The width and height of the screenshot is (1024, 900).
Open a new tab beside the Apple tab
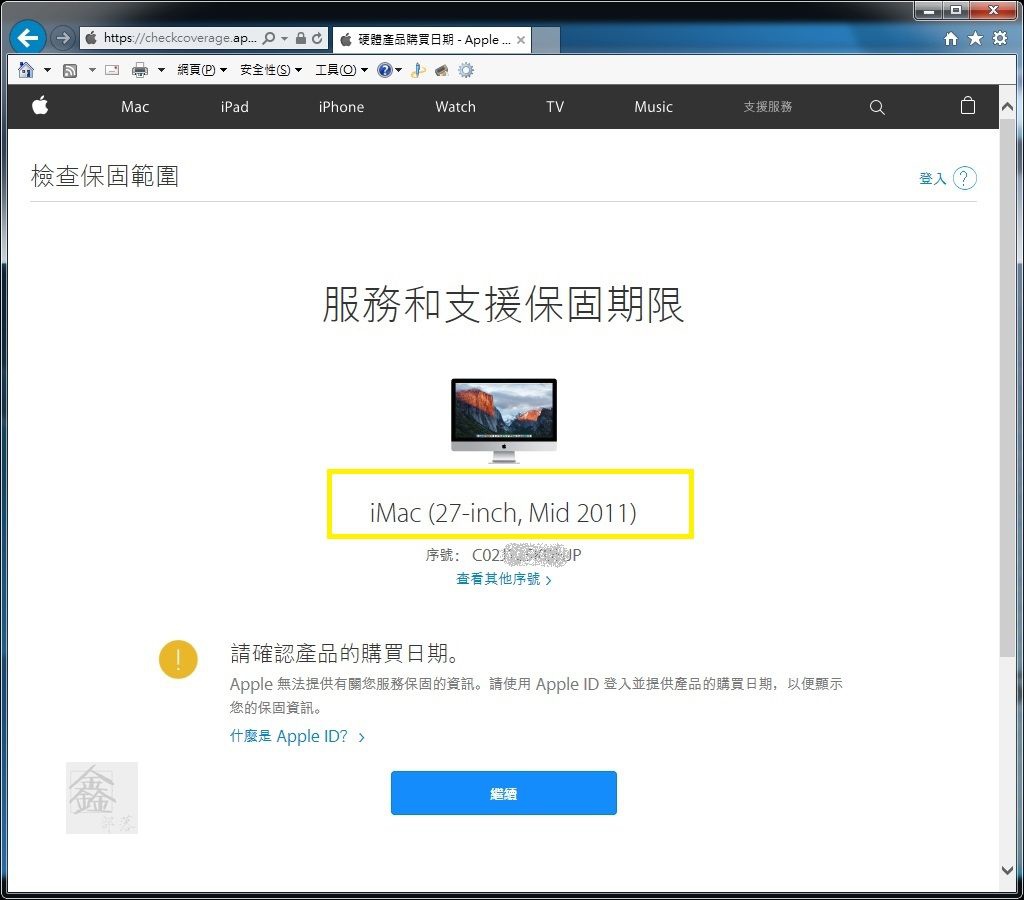pos(546,40)
